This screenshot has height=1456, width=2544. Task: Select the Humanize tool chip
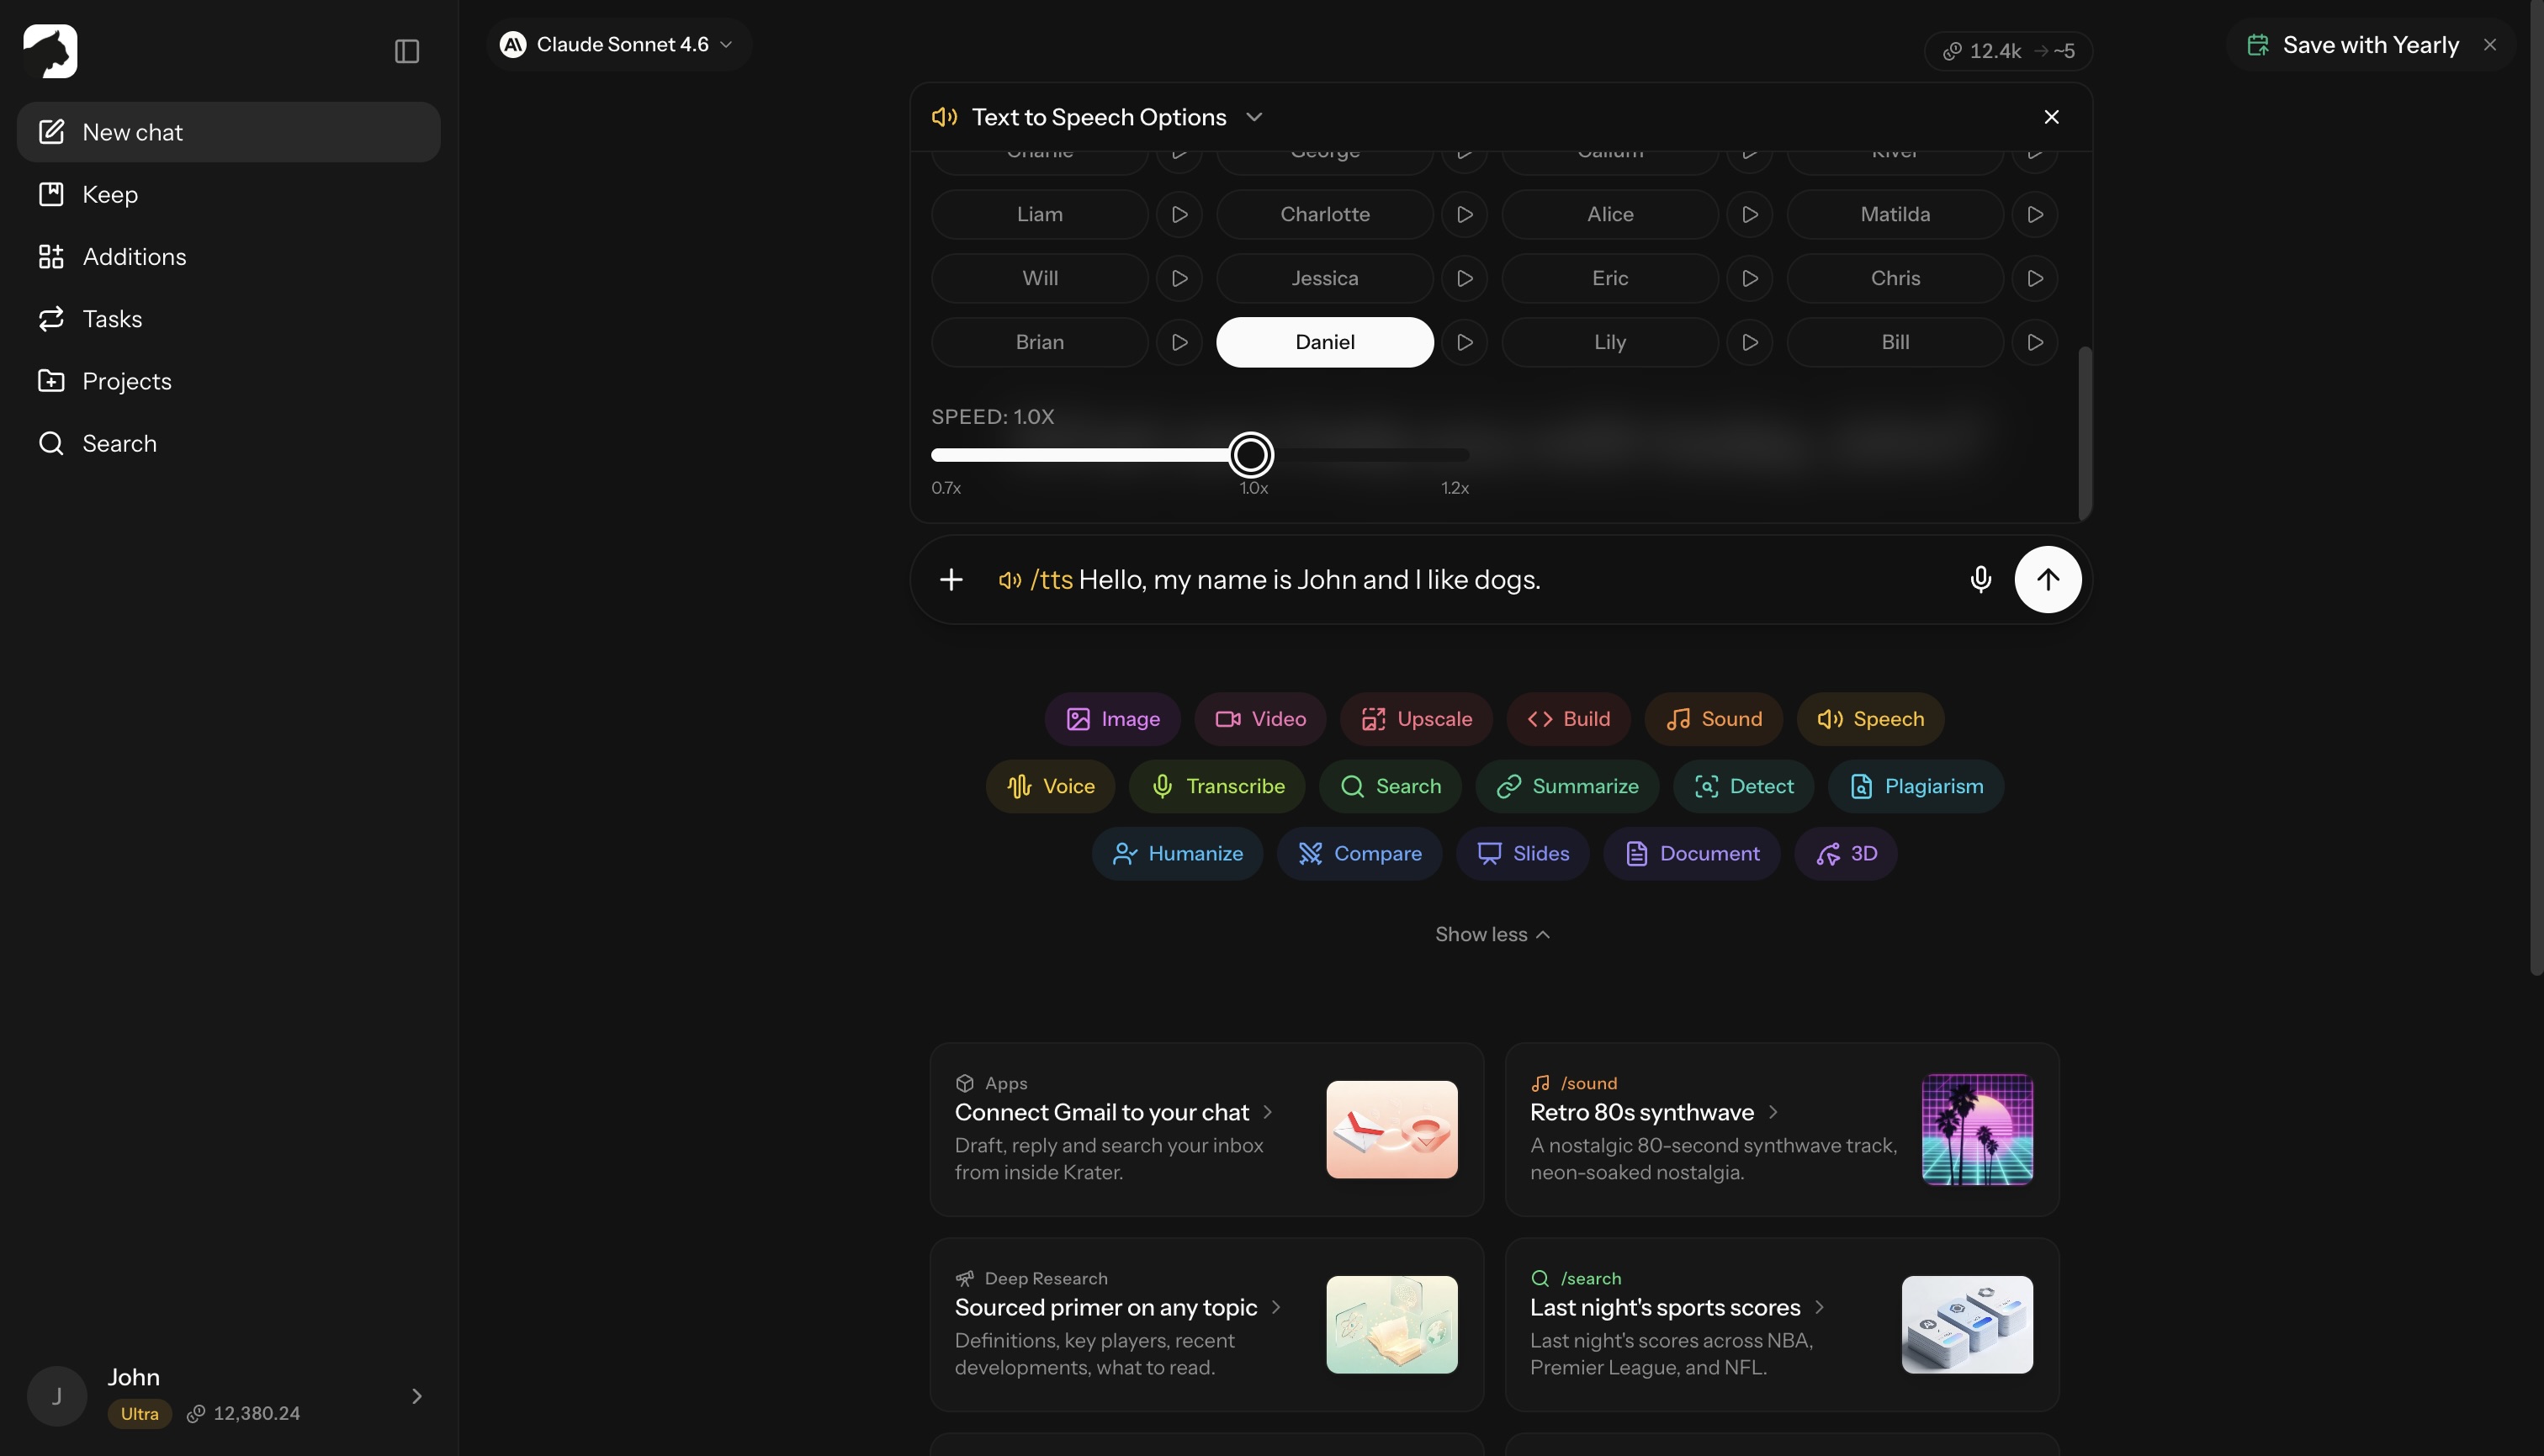point(1177,853)
